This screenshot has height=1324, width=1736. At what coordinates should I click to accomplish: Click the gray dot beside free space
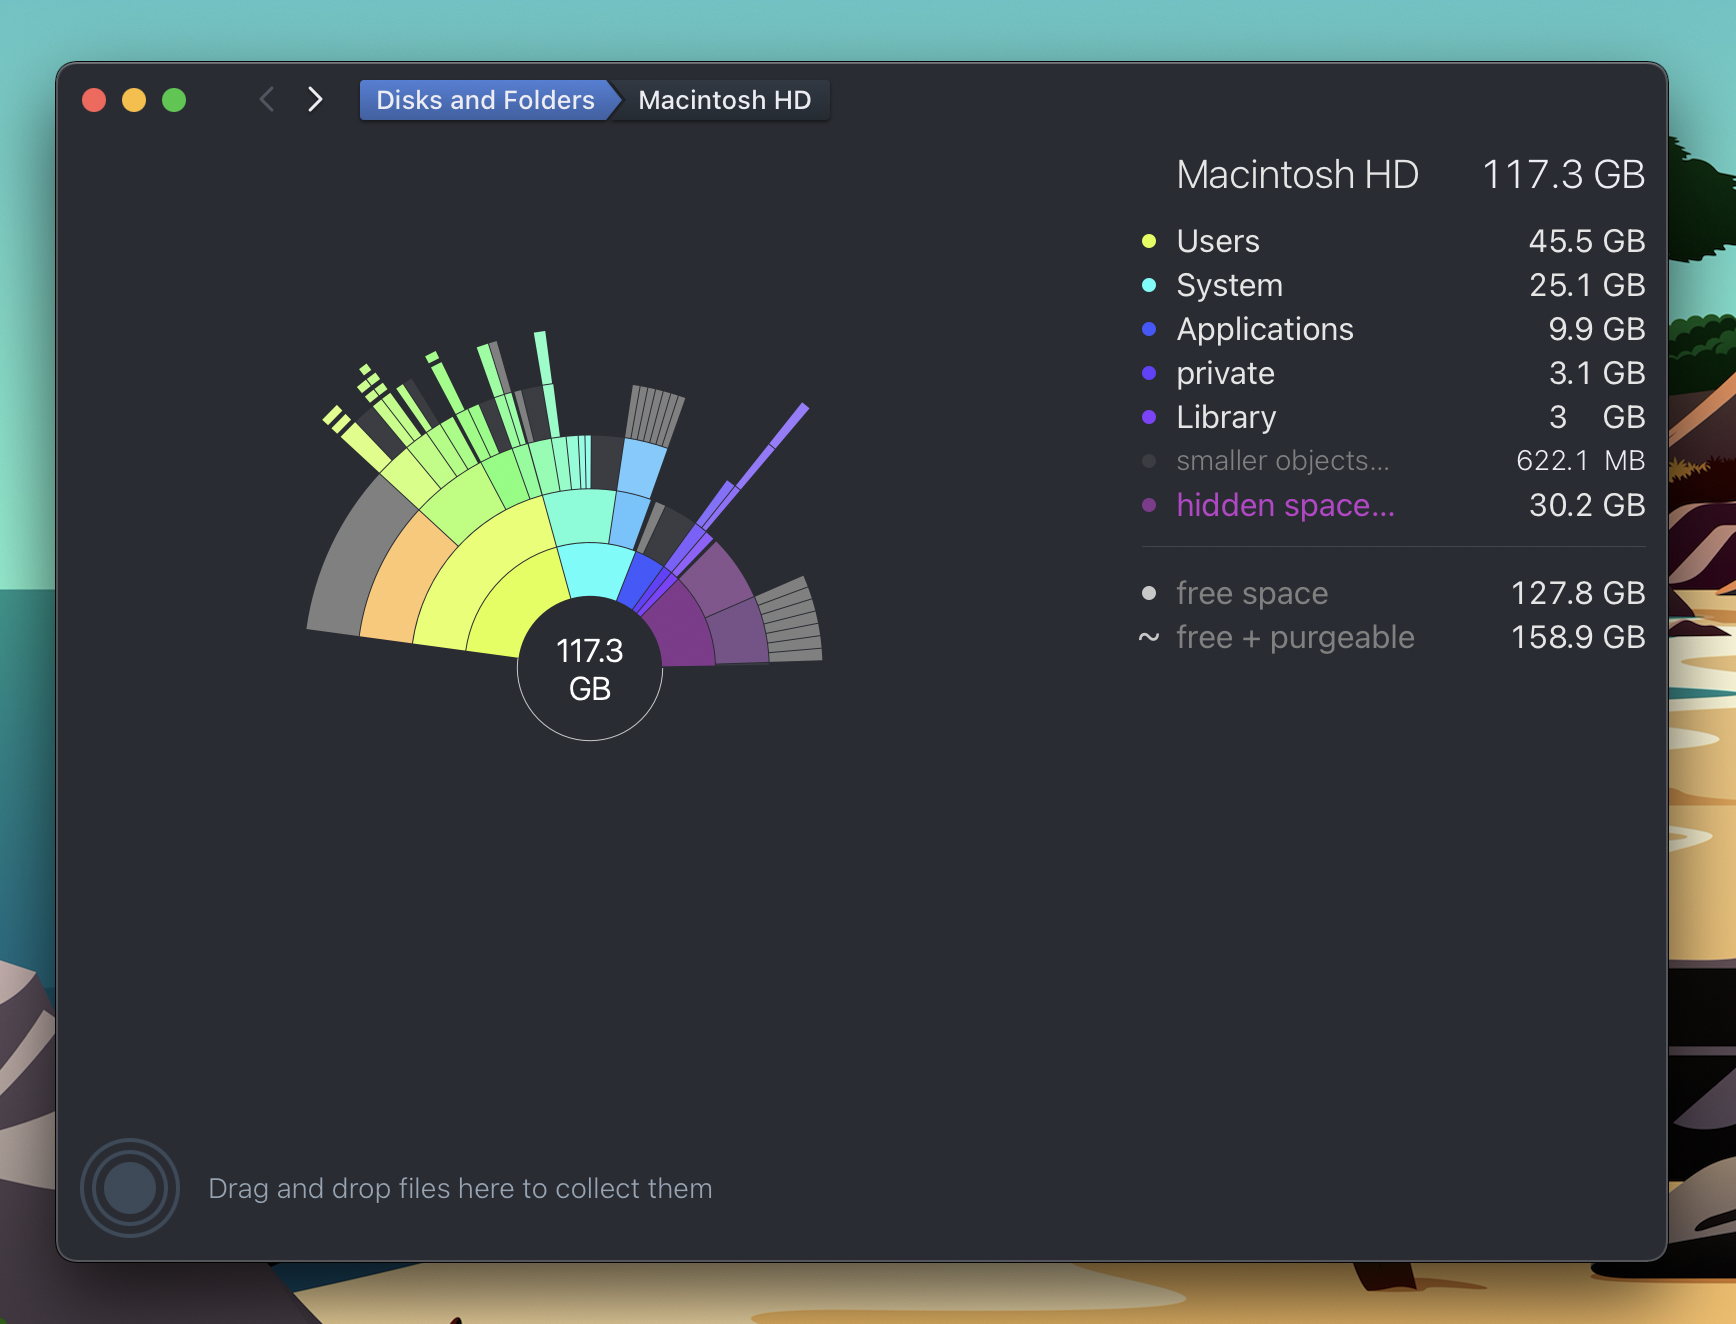(1148, 592)
